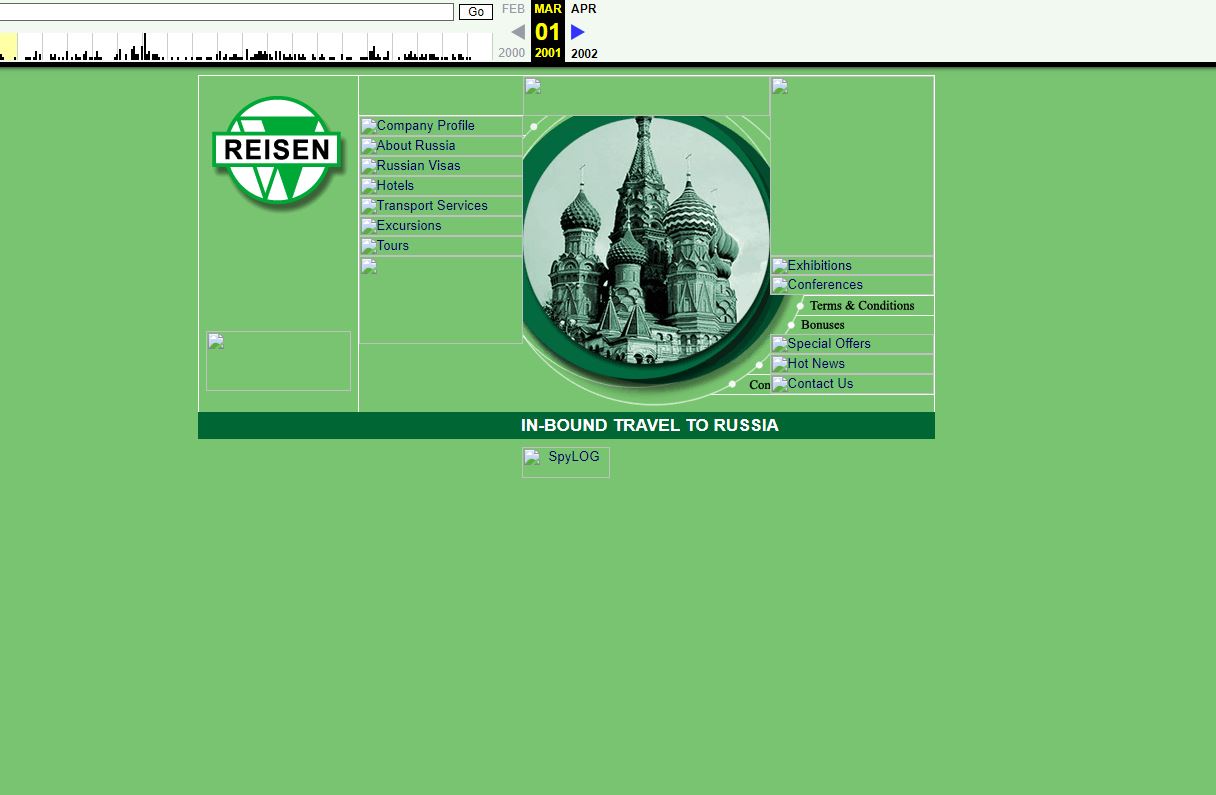
Task: Open the Tours link
Action: pyautogui.click(x=392, y=246)
